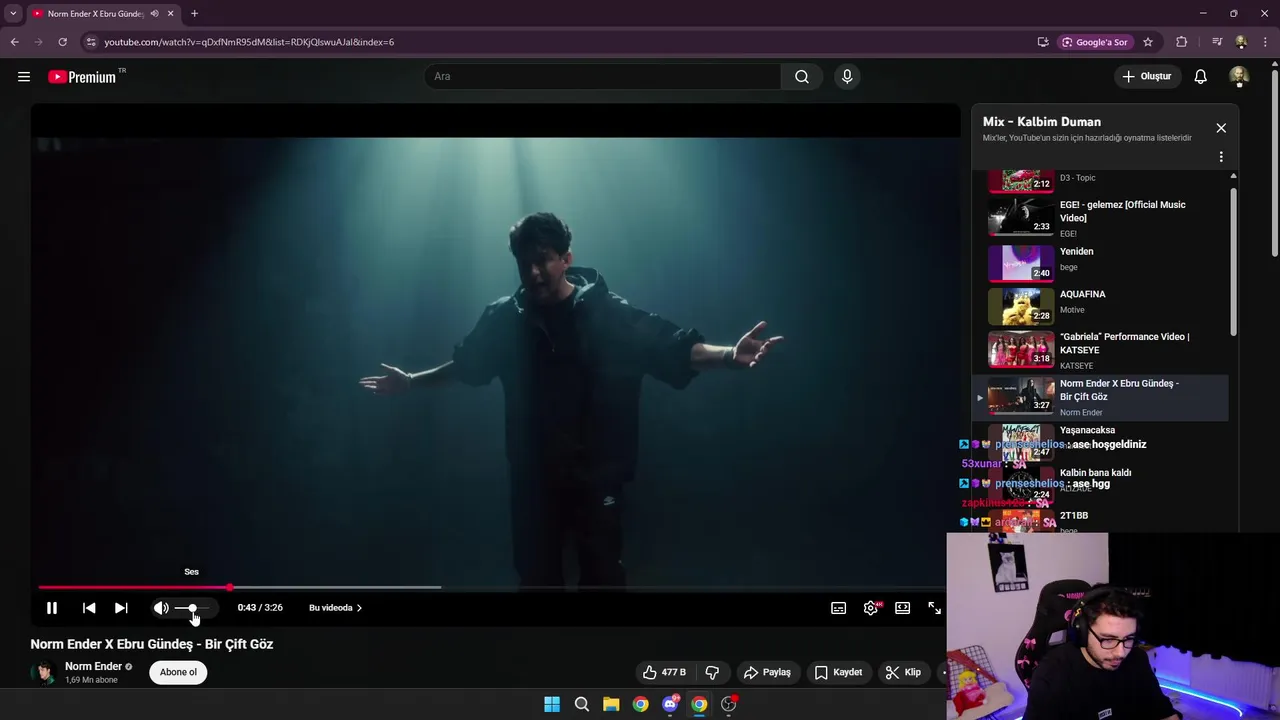Image resolution: width=1280 pixels, height=720 pixels.
Task: Close the YouTube browser tab
Action: click(170, 14)
